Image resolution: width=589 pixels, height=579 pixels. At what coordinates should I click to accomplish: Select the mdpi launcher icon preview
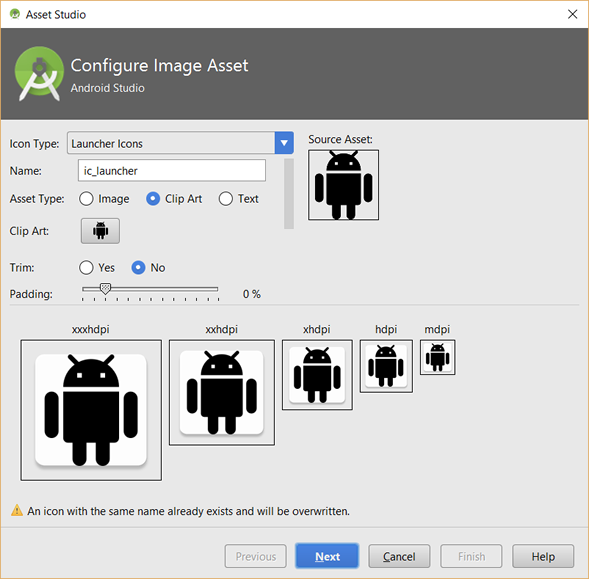[438, 357]
